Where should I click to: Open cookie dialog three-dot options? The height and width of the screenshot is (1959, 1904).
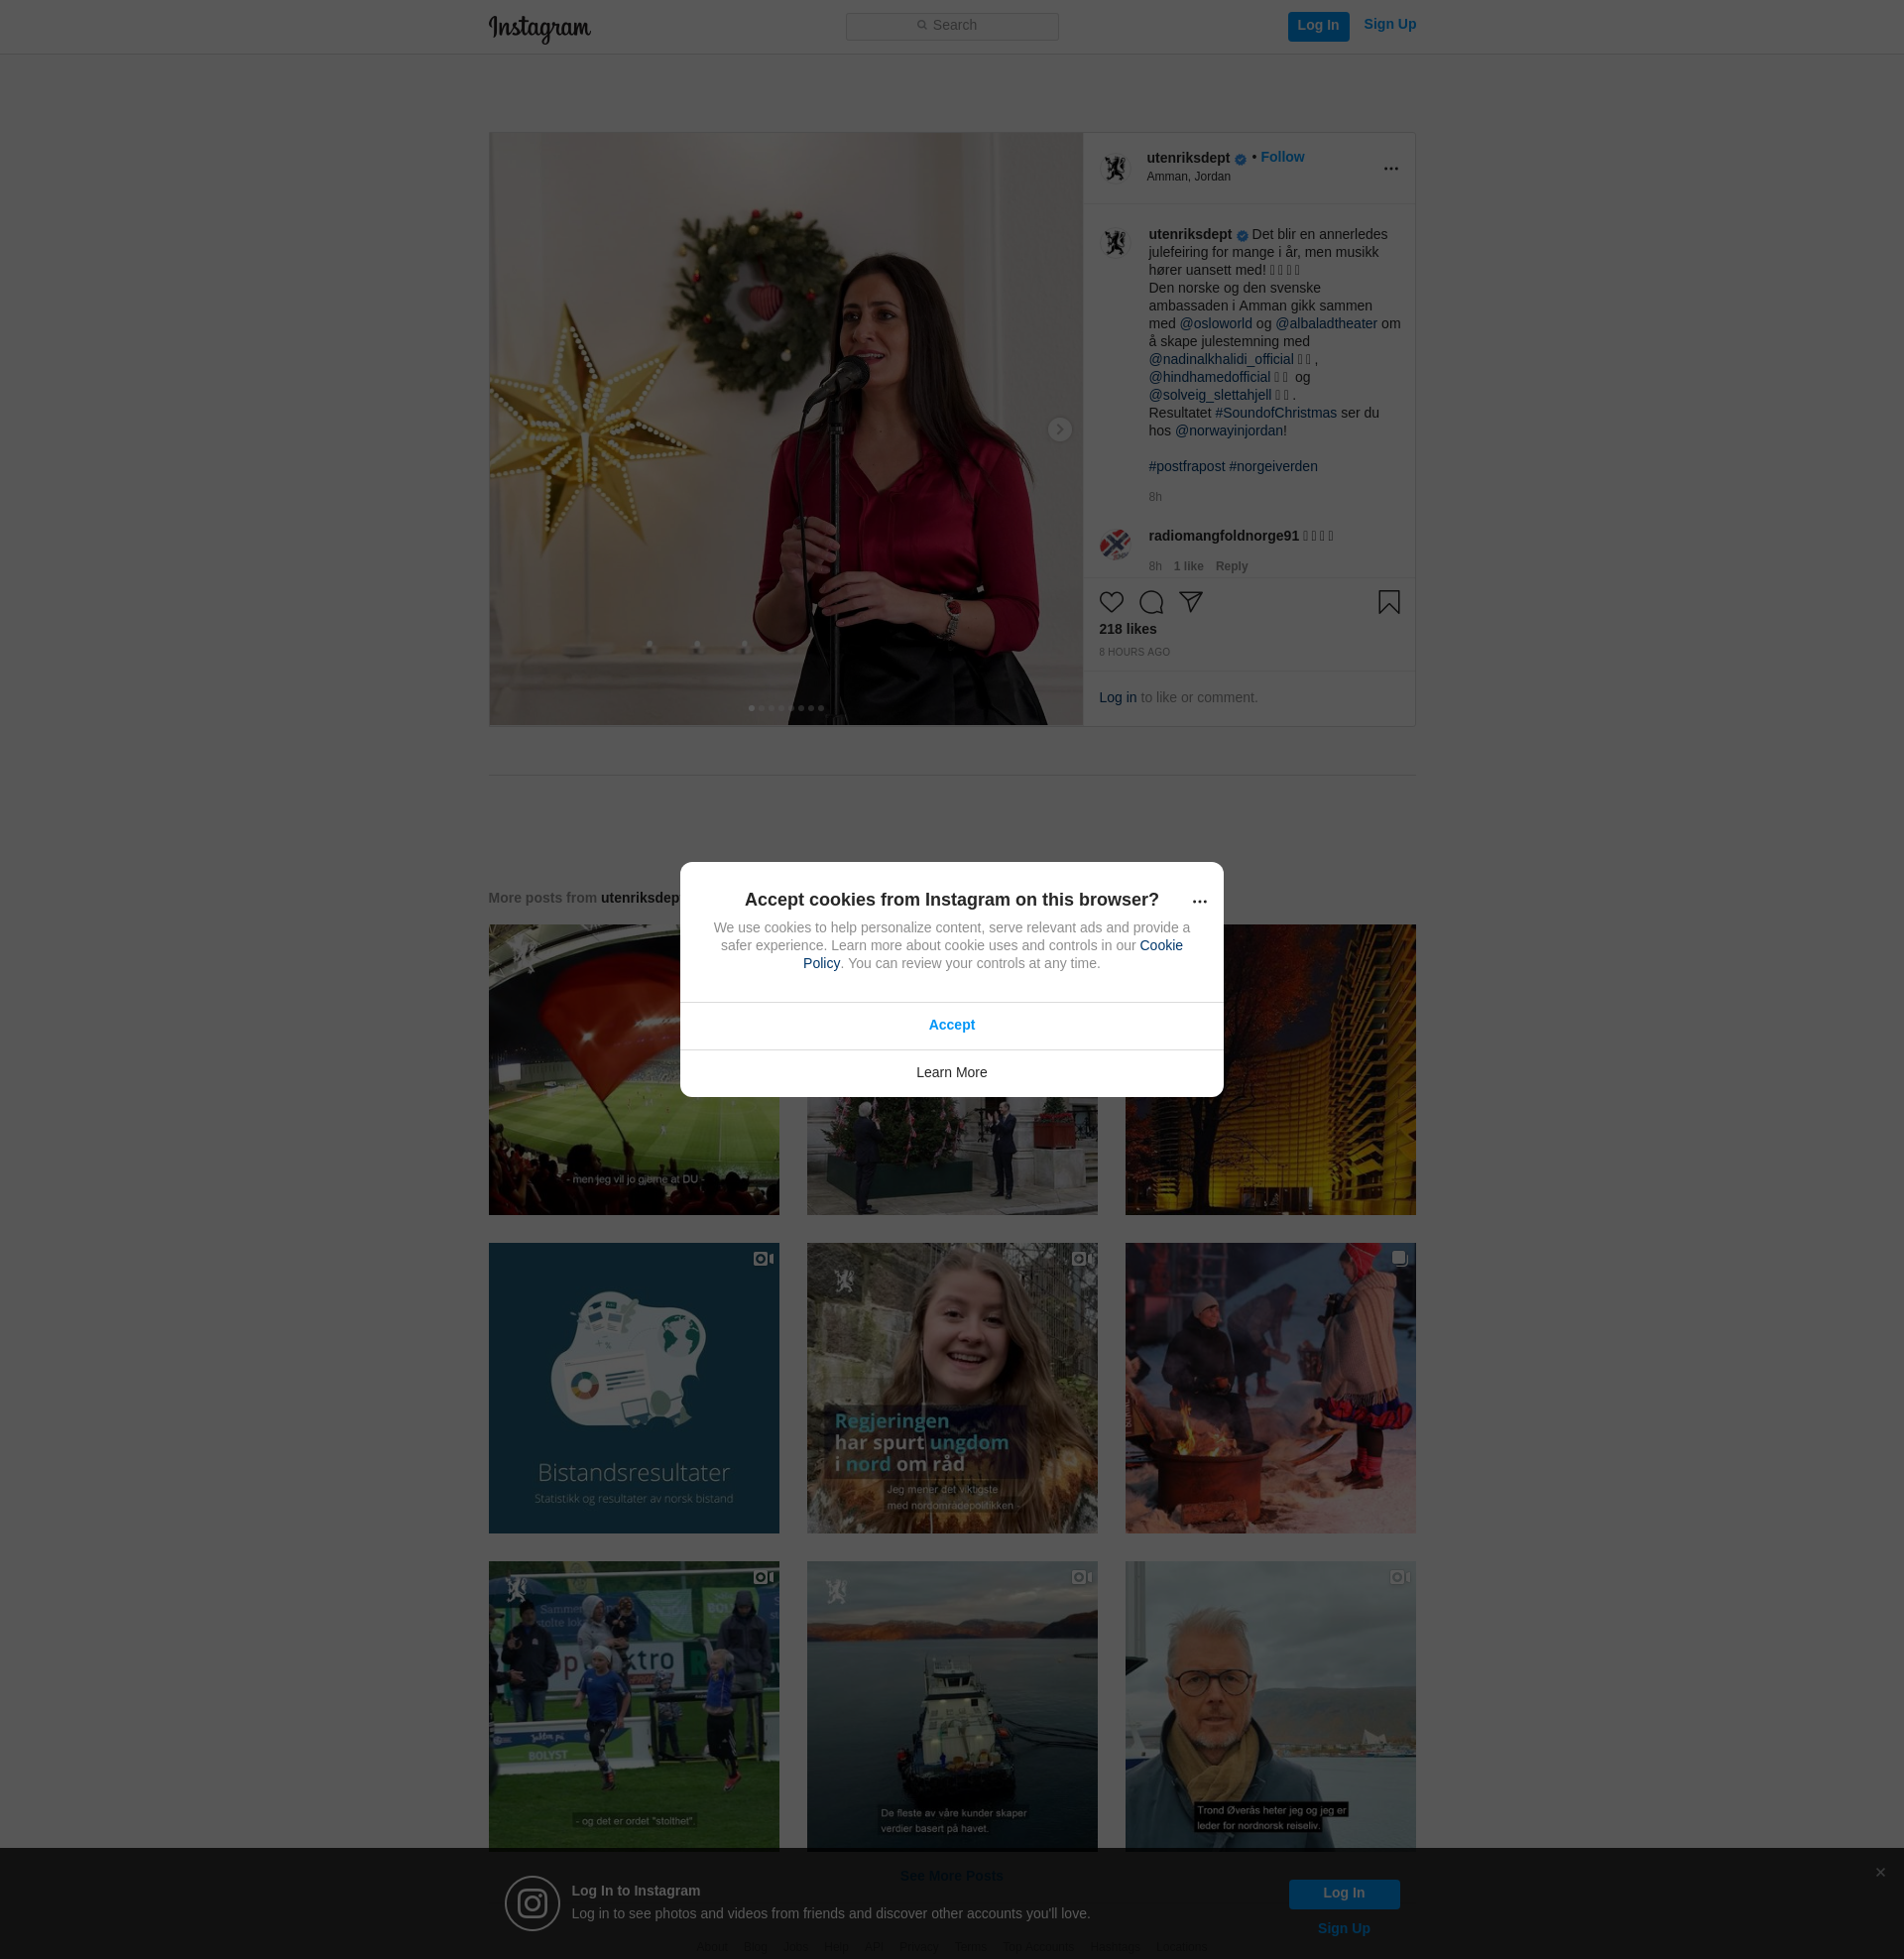coord(1199,901)
